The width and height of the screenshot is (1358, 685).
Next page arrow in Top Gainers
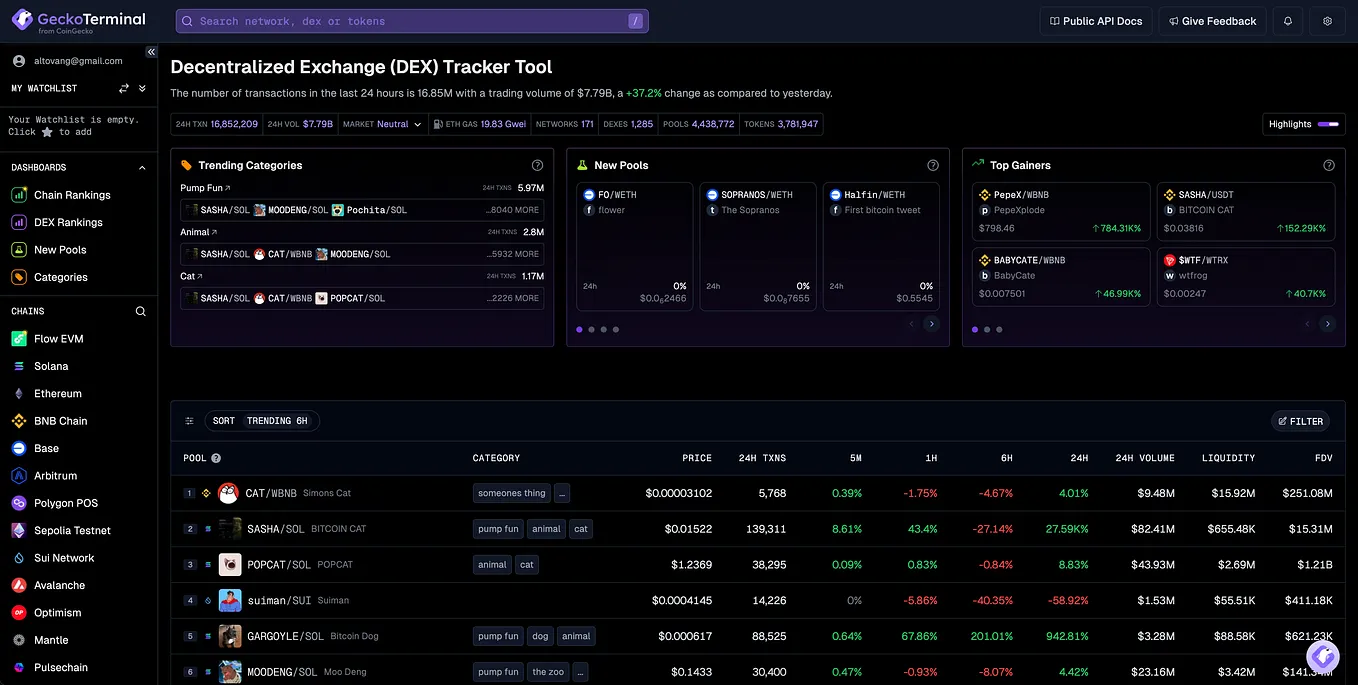(x=1328, y=324)
